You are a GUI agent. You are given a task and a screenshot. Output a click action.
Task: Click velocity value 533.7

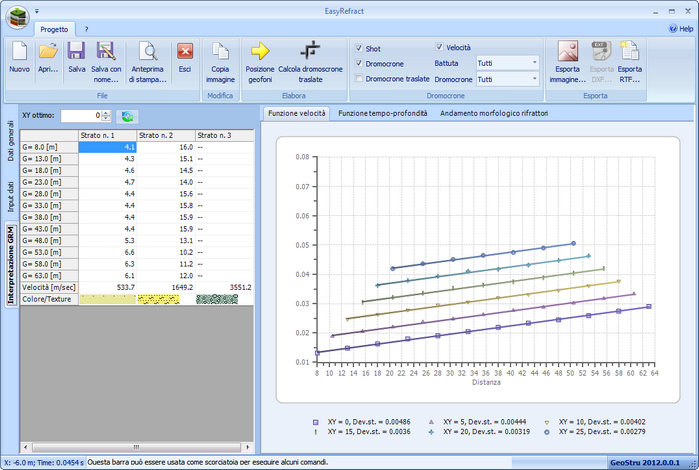(107, 288)
